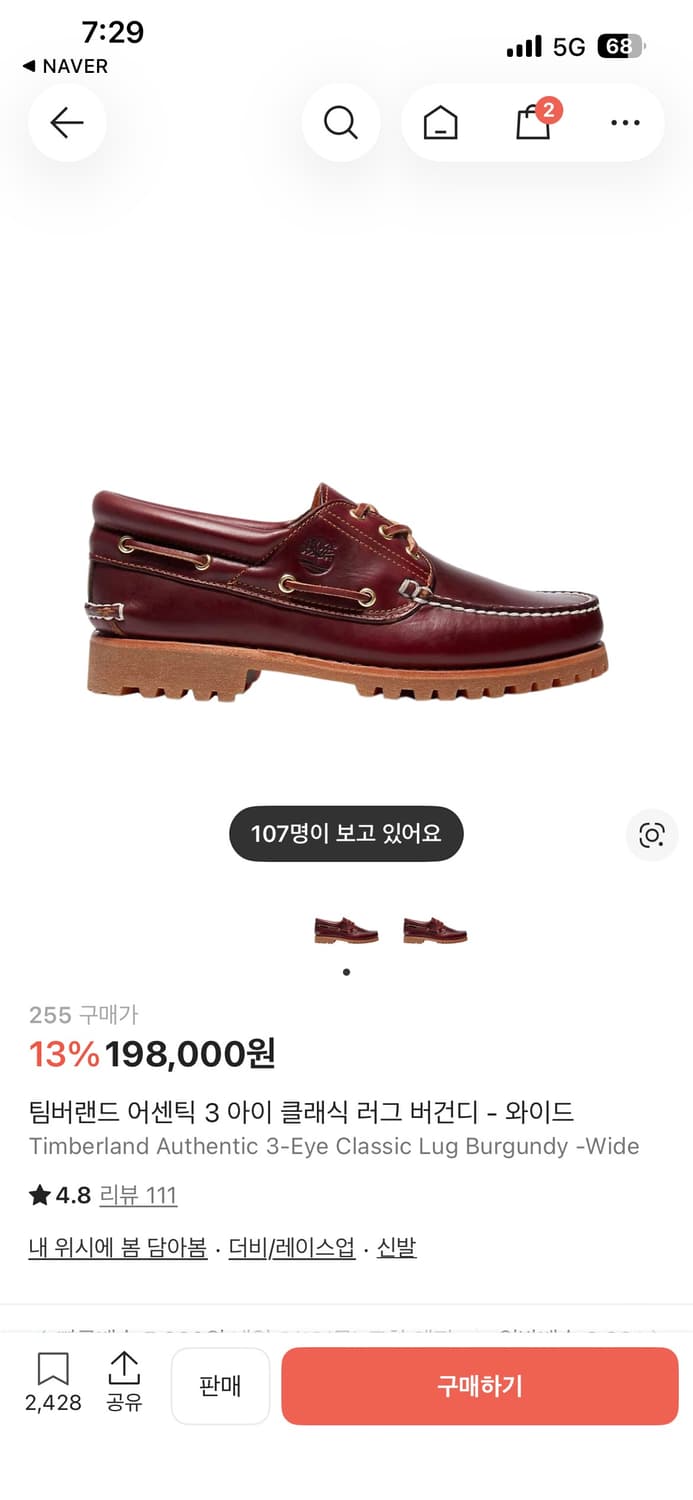The height and width of the screenshot is (1500, 693).
Task: Tap the back arrow icon
Action: (67, 123)
